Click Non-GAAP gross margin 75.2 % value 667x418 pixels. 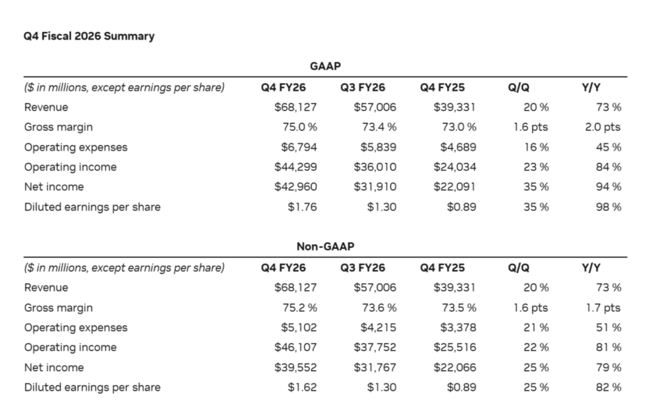[285, 307]
